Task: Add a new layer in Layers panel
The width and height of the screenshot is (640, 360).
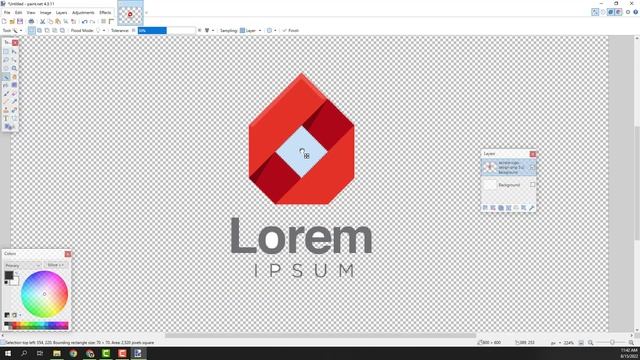Action: coord(485,208)
